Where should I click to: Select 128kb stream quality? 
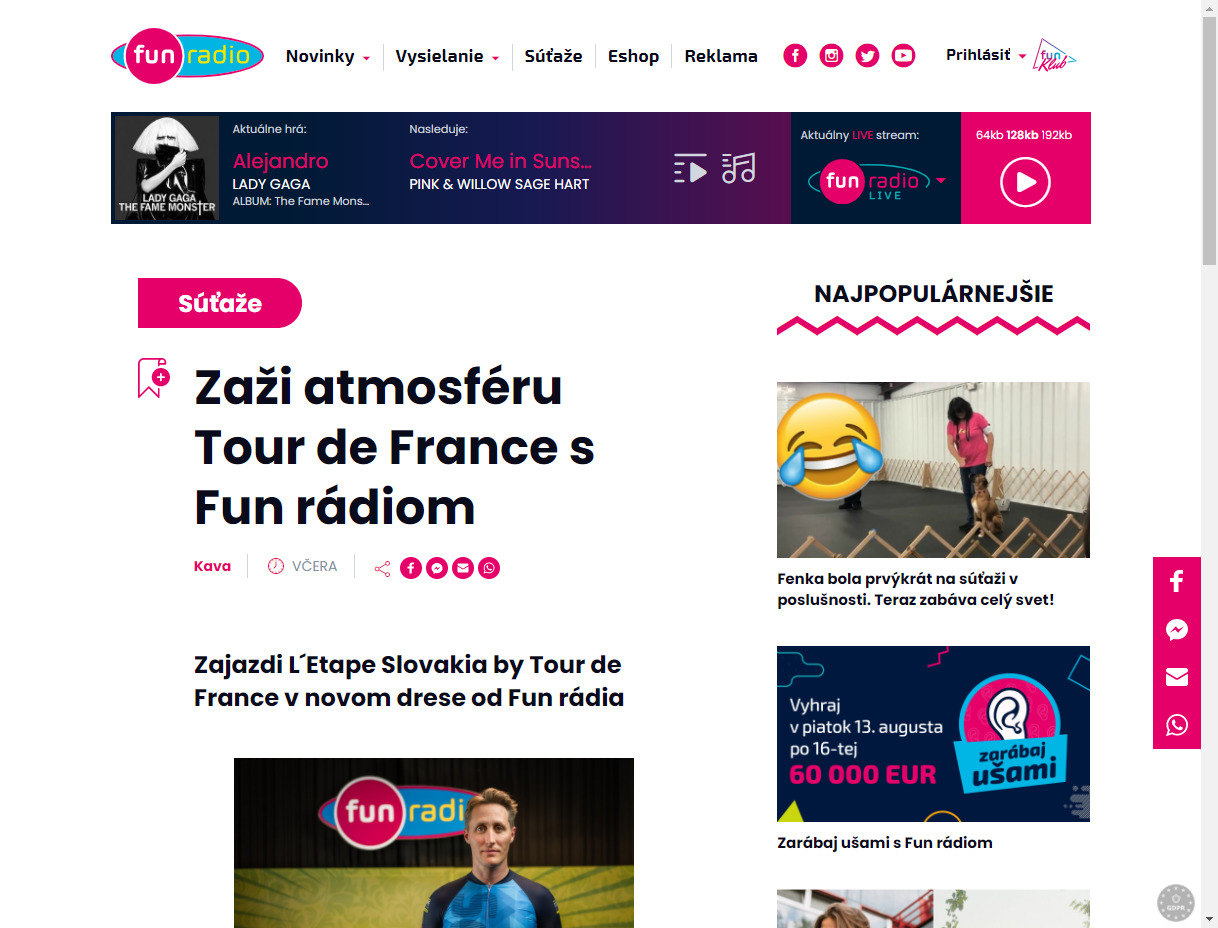(x=1022, y=135)
